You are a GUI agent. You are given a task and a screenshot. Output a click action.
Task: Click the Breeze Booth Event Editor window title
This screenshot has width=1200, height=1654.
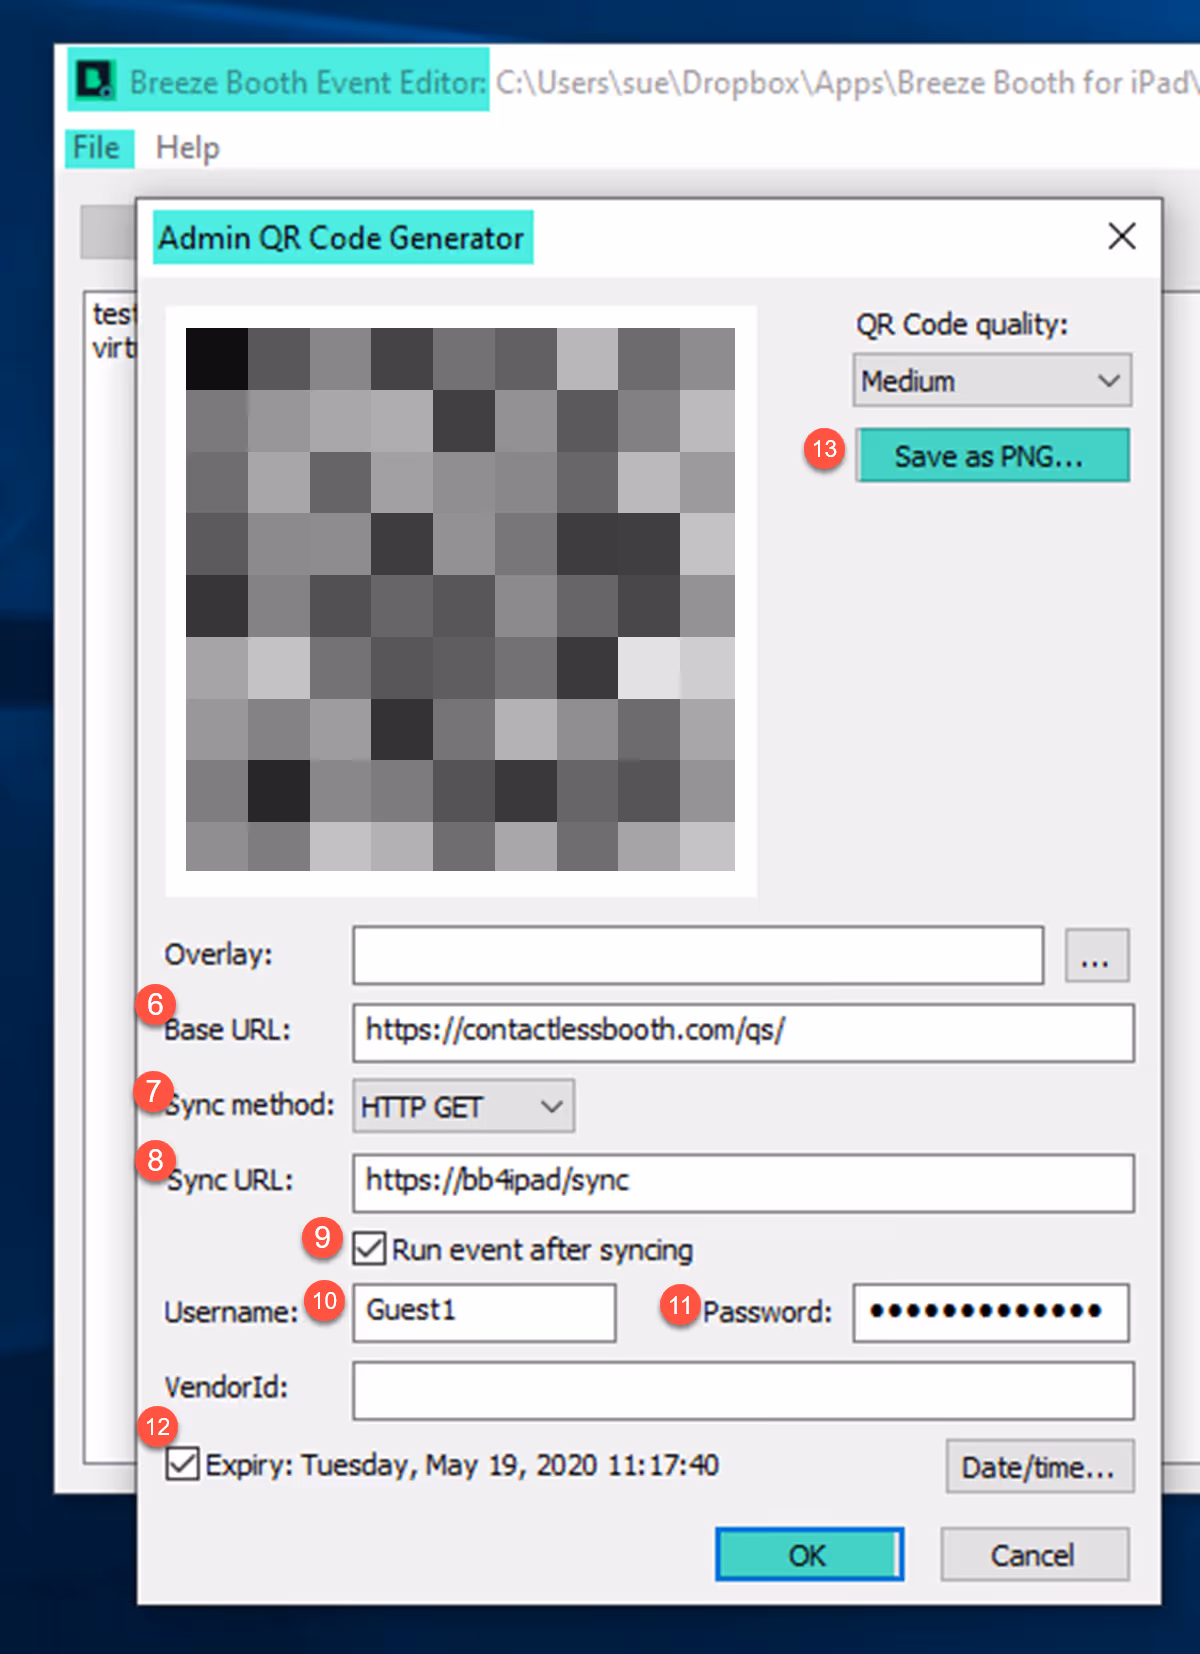click(x=307, y=81)
